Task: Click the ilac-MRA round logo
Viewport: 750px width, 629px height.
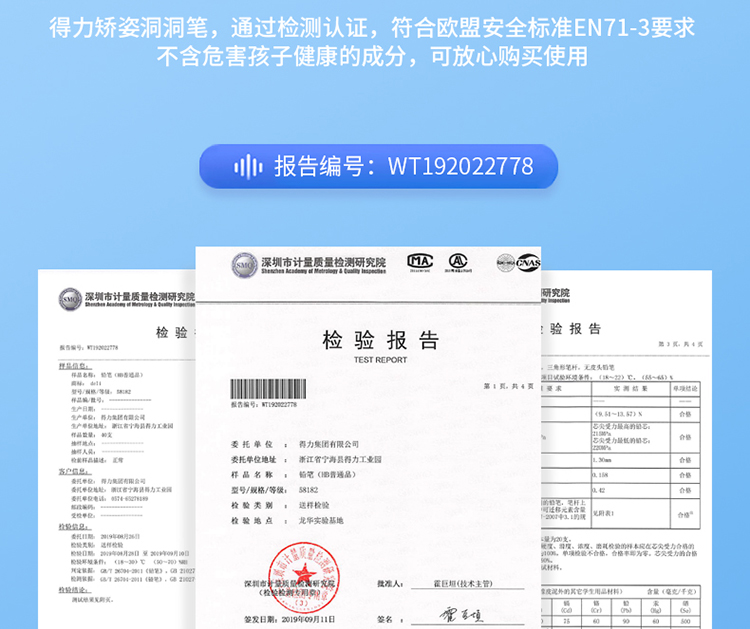Action: click(505, 263)
